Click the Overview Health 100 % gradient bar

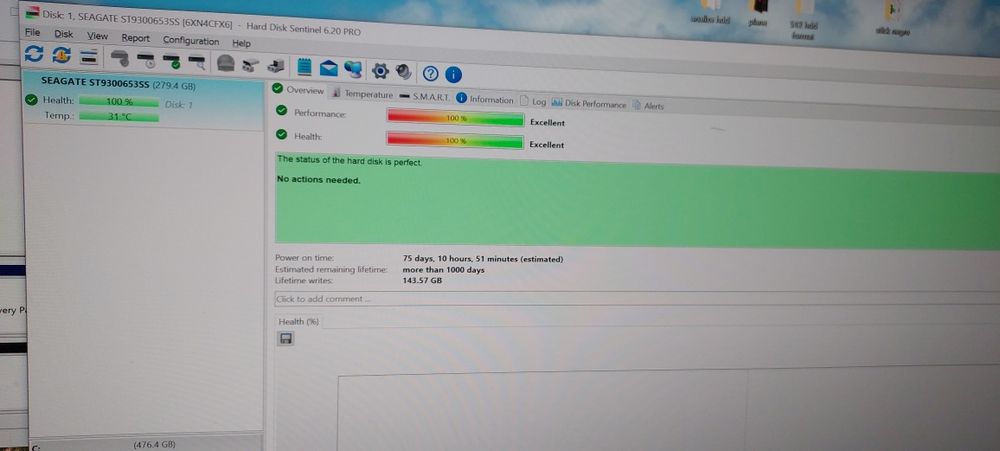tap(455, 140)
